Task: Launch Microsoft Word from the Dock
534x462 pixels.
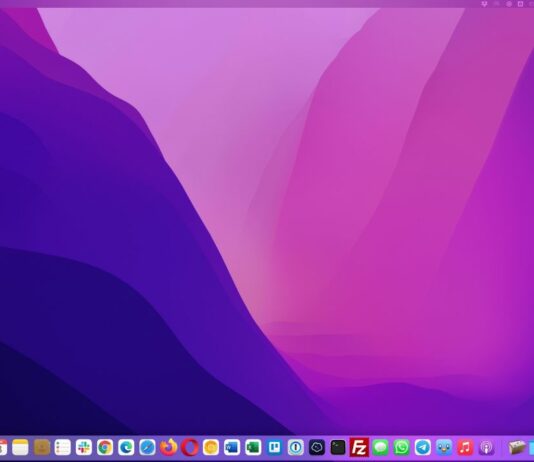Action: click(x=232, y=447)
